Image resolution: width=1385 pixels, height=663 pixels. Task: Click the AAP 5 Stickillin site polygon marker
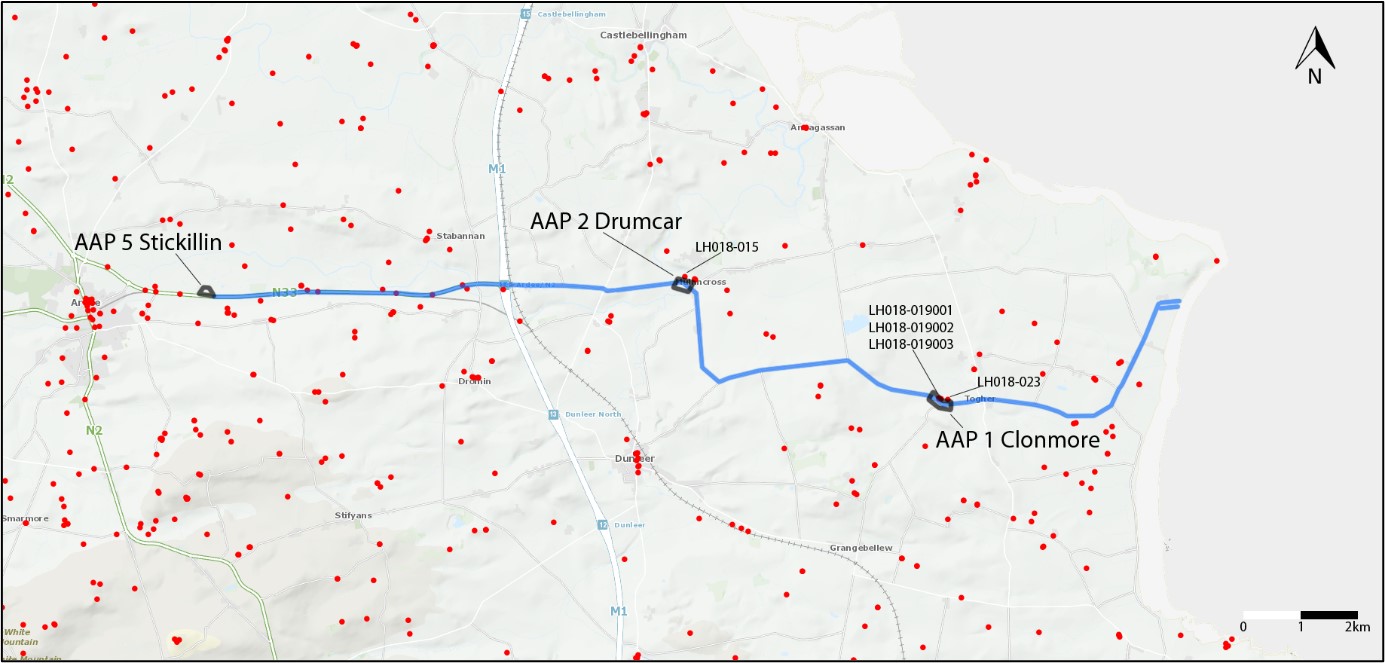pos(206,291)
